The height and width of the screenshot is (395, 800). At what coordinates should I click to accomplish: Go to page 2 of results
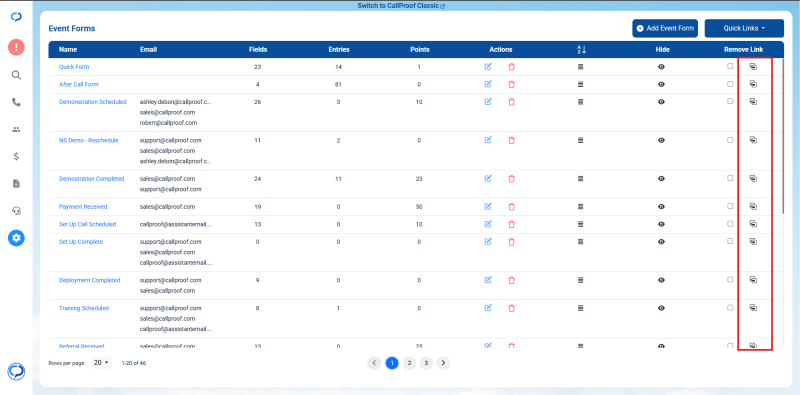pos(409,363)
